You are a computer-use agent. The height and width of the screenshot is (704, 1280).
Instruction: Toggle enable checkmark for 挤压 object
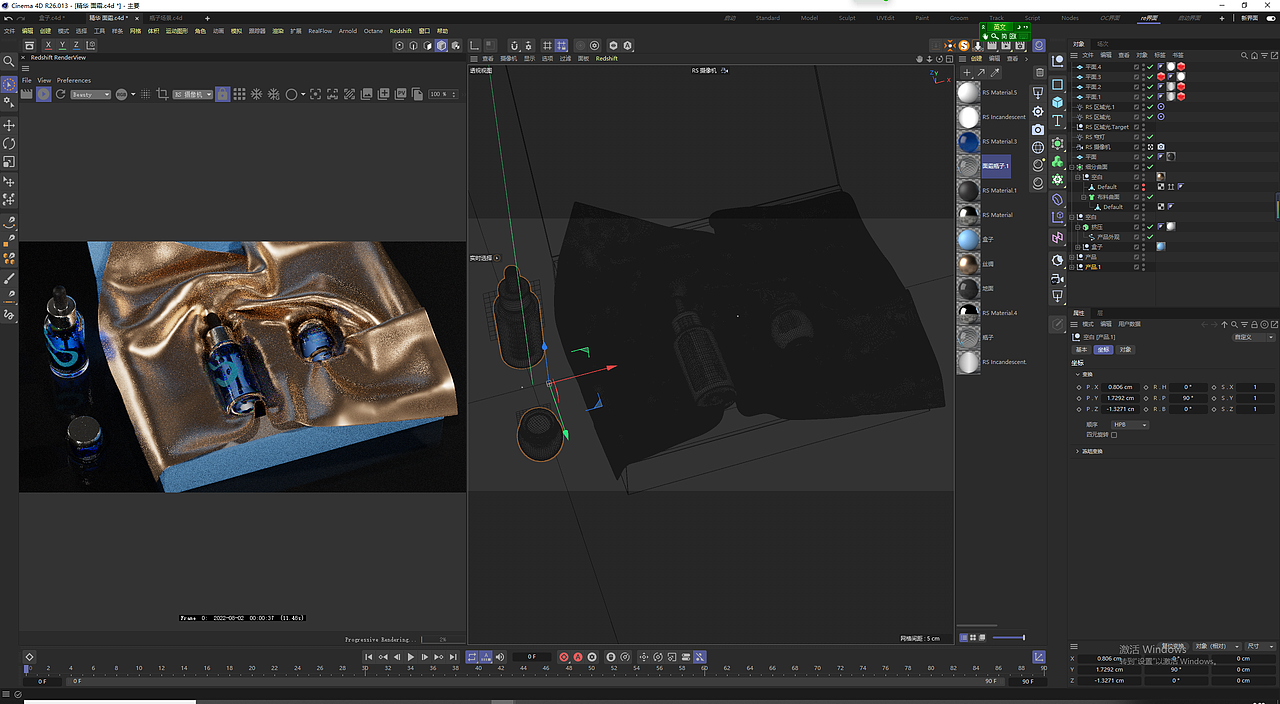[x=1150, y=227]
